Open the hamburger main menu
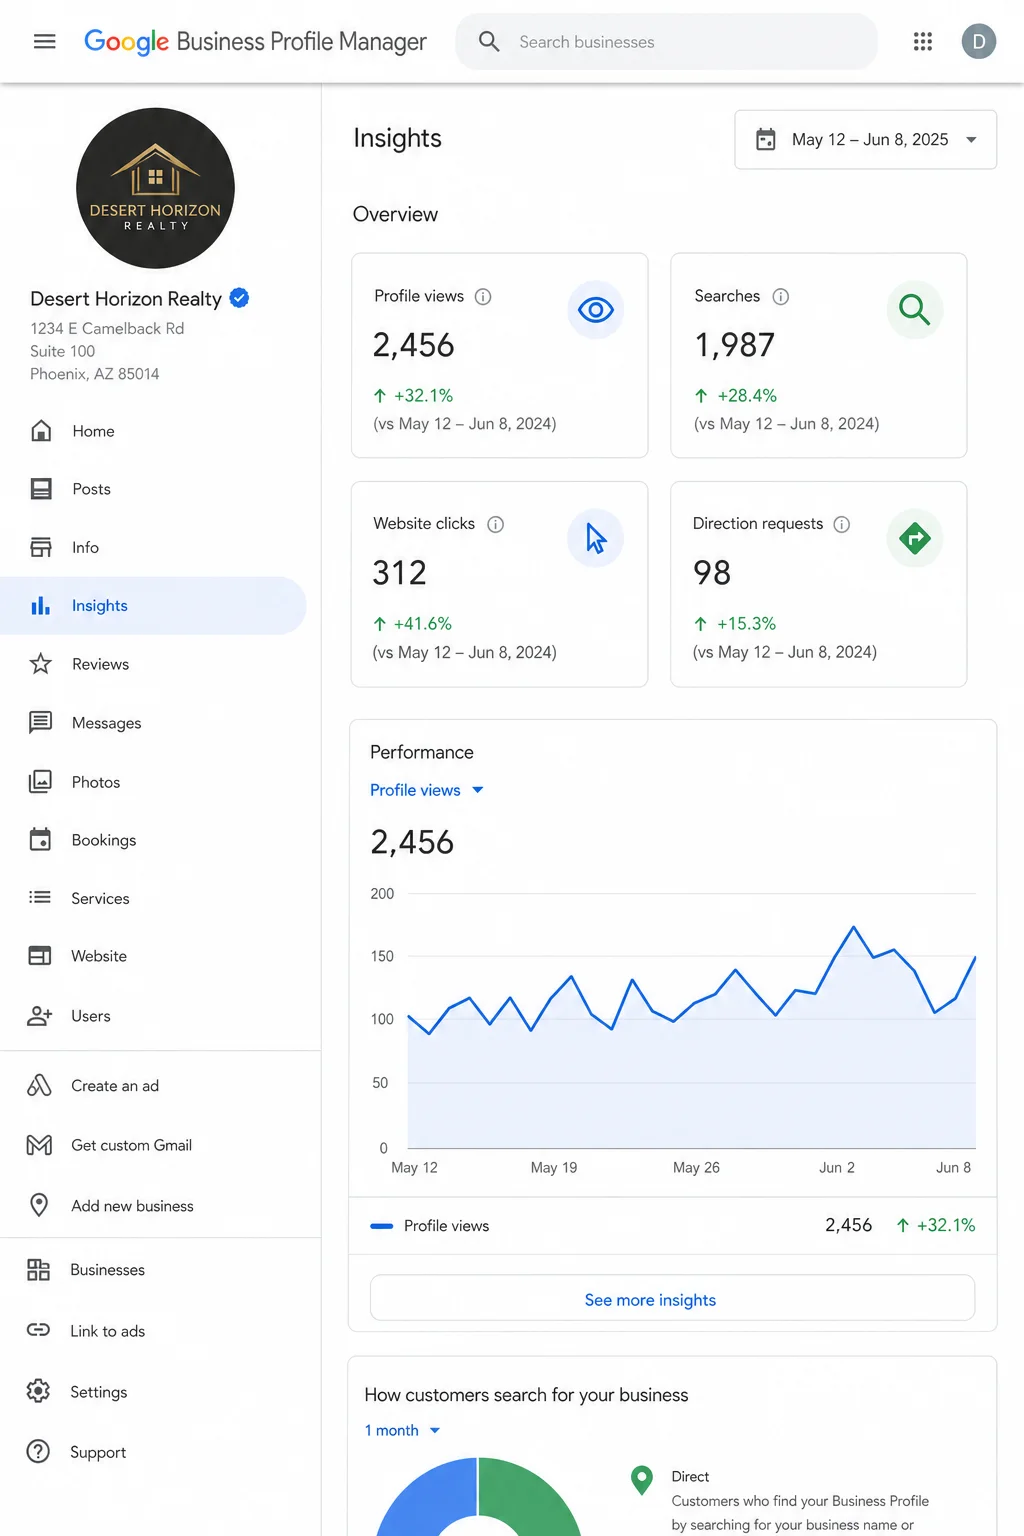Image resolution: width=1024 pixels, height=1536 pixels. click(x=44, y=41)
